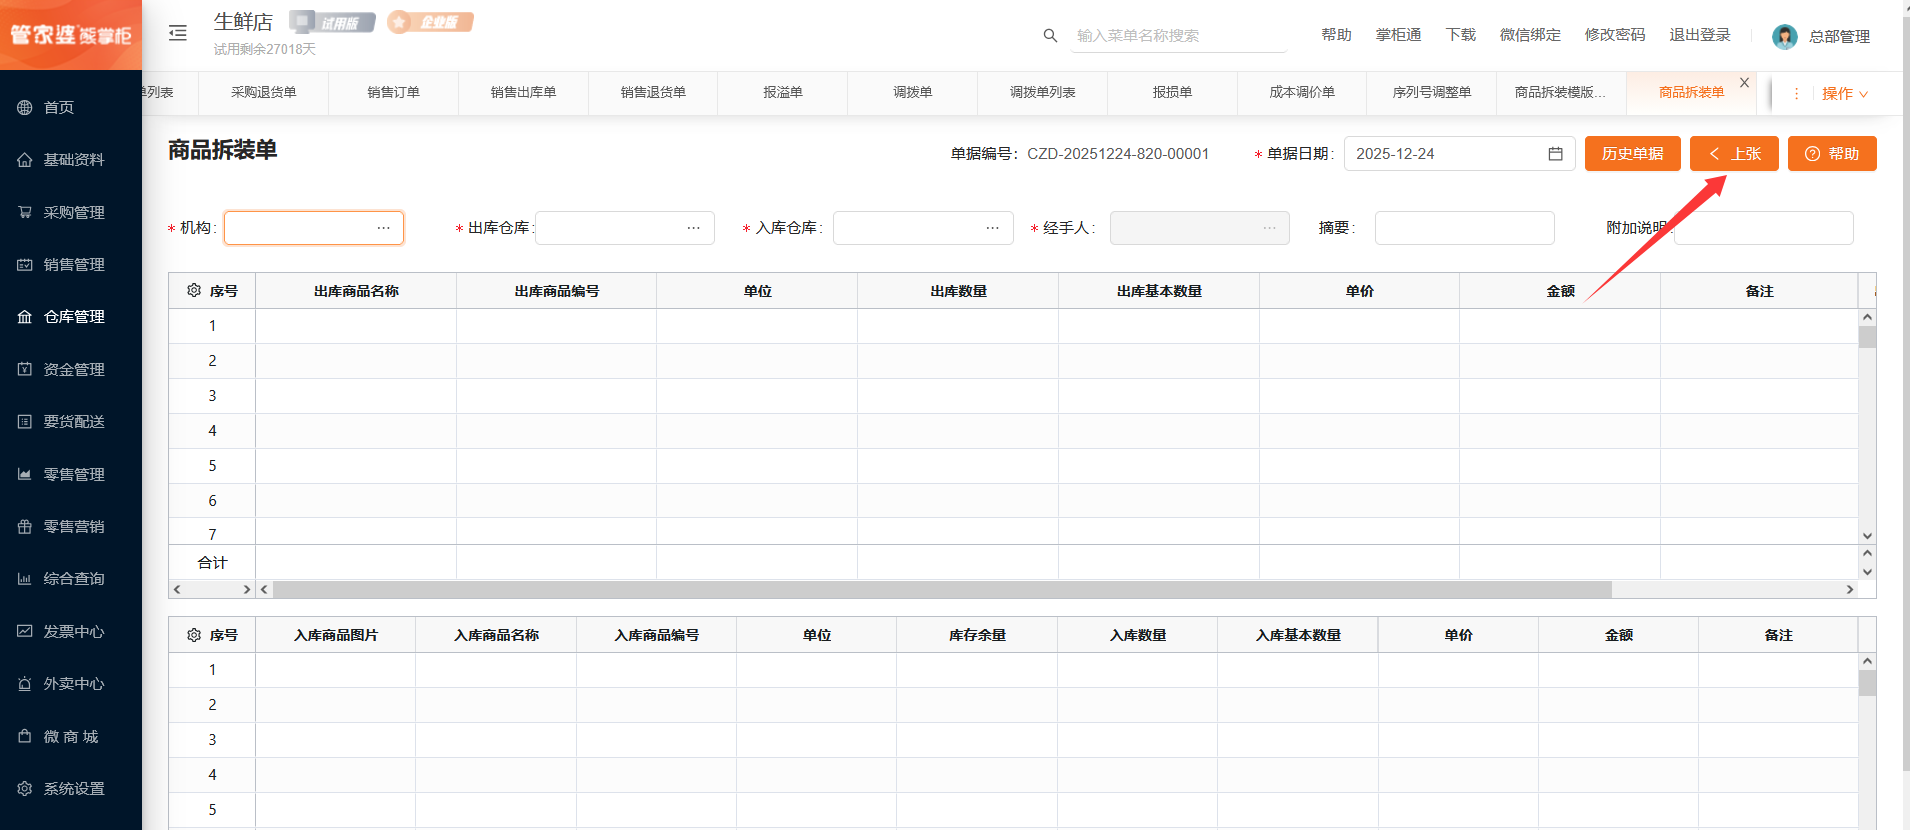Click 退出登录 link in header
This screenshot has width=1910, height=830.
(x=1699, y=35)
